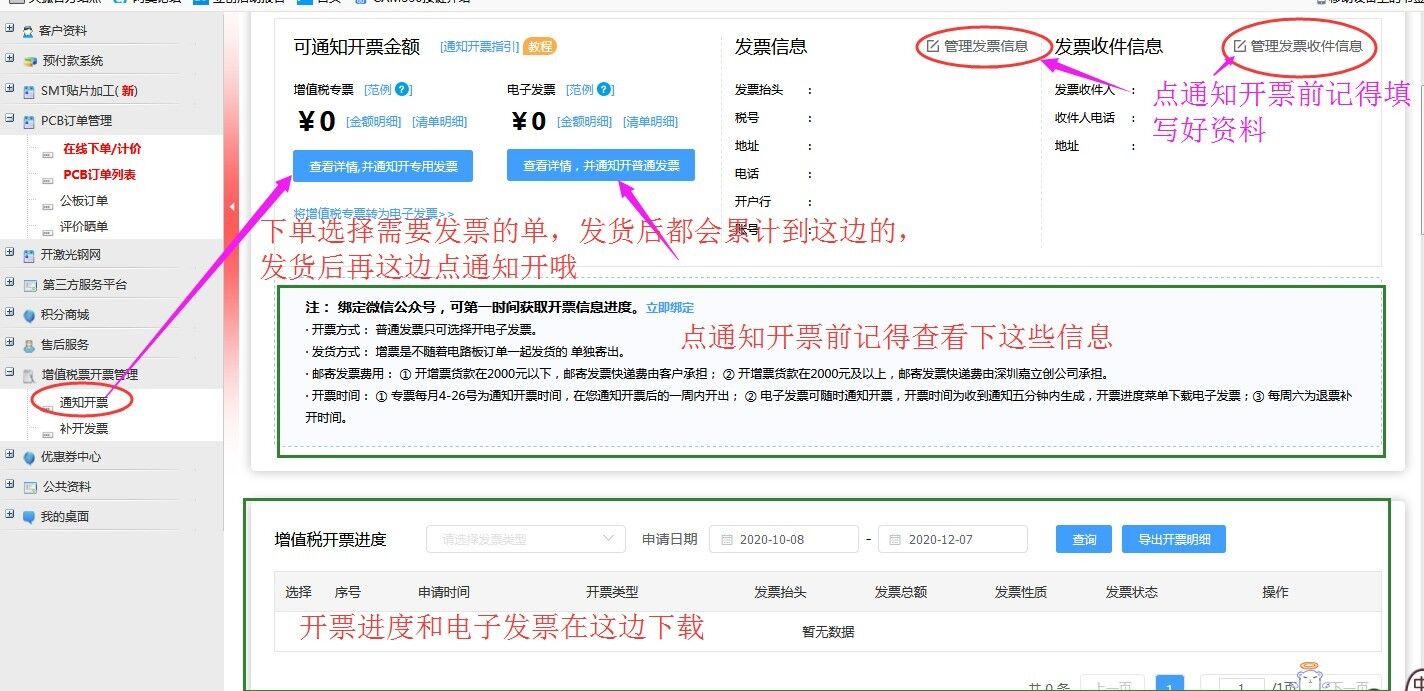Click the 客户资料 sidebar icon
The image size is (1424, 691).
pos(28,32)
